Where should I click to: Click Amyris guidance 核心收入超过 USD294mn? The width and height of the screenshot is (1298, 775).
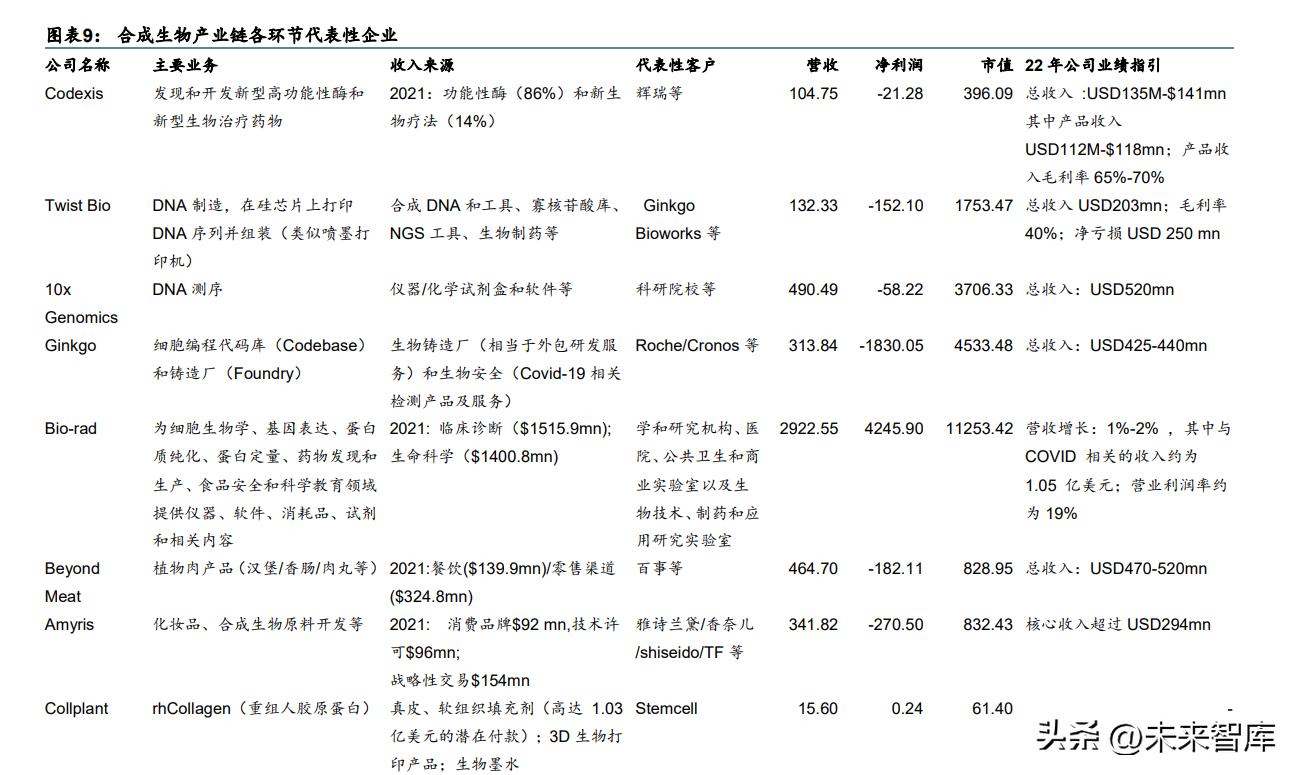coord(1118,624)
